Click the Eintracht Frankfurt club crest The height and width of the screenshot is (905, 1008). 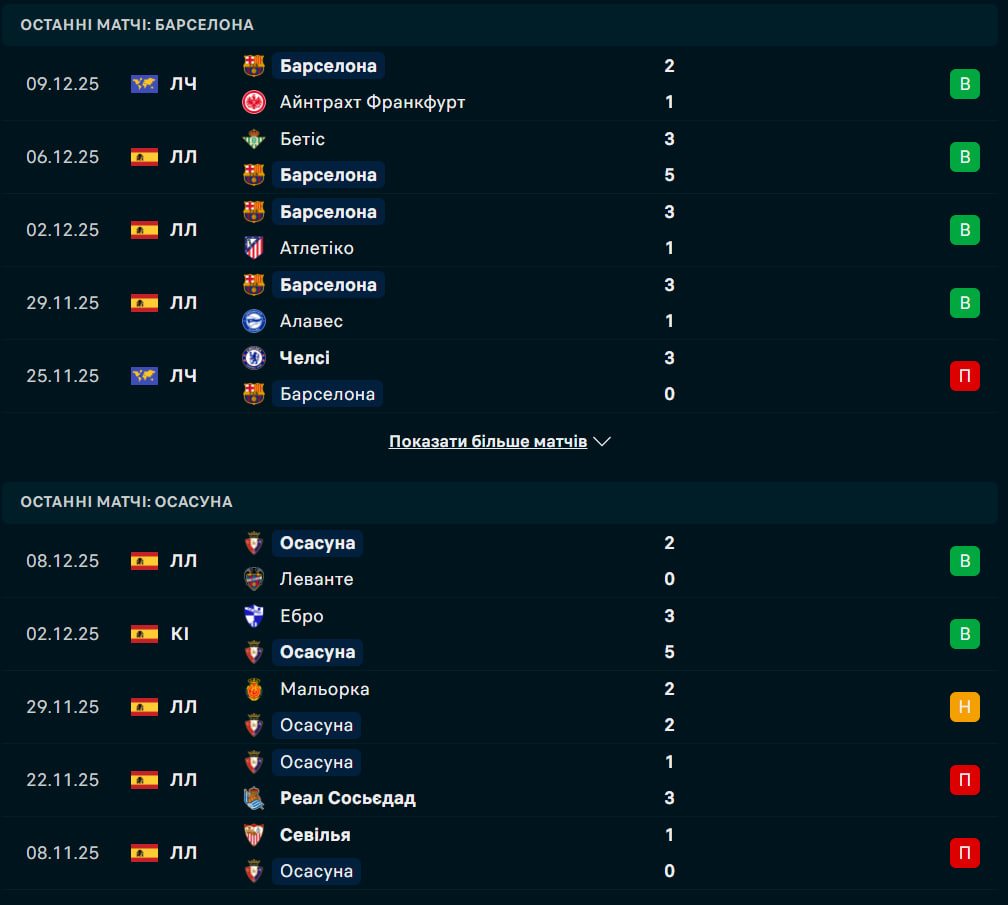[254, 102]
